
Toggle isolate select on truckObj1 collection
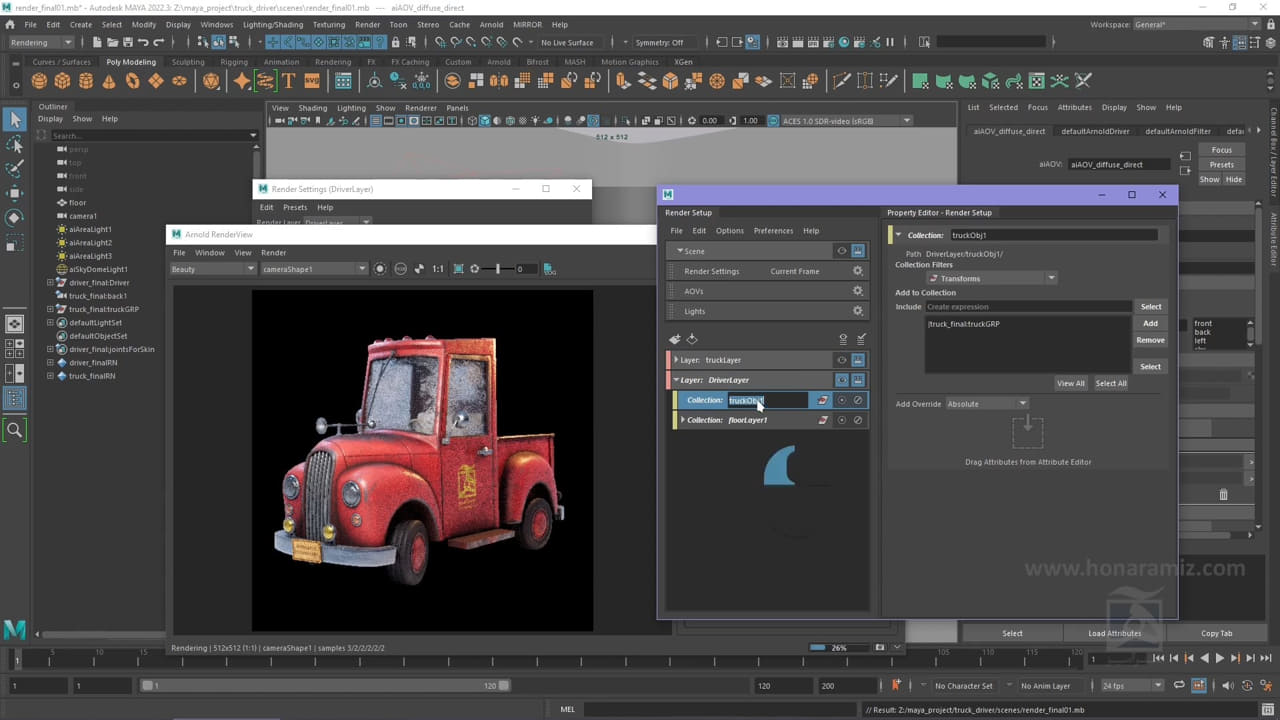pos(841,400)
